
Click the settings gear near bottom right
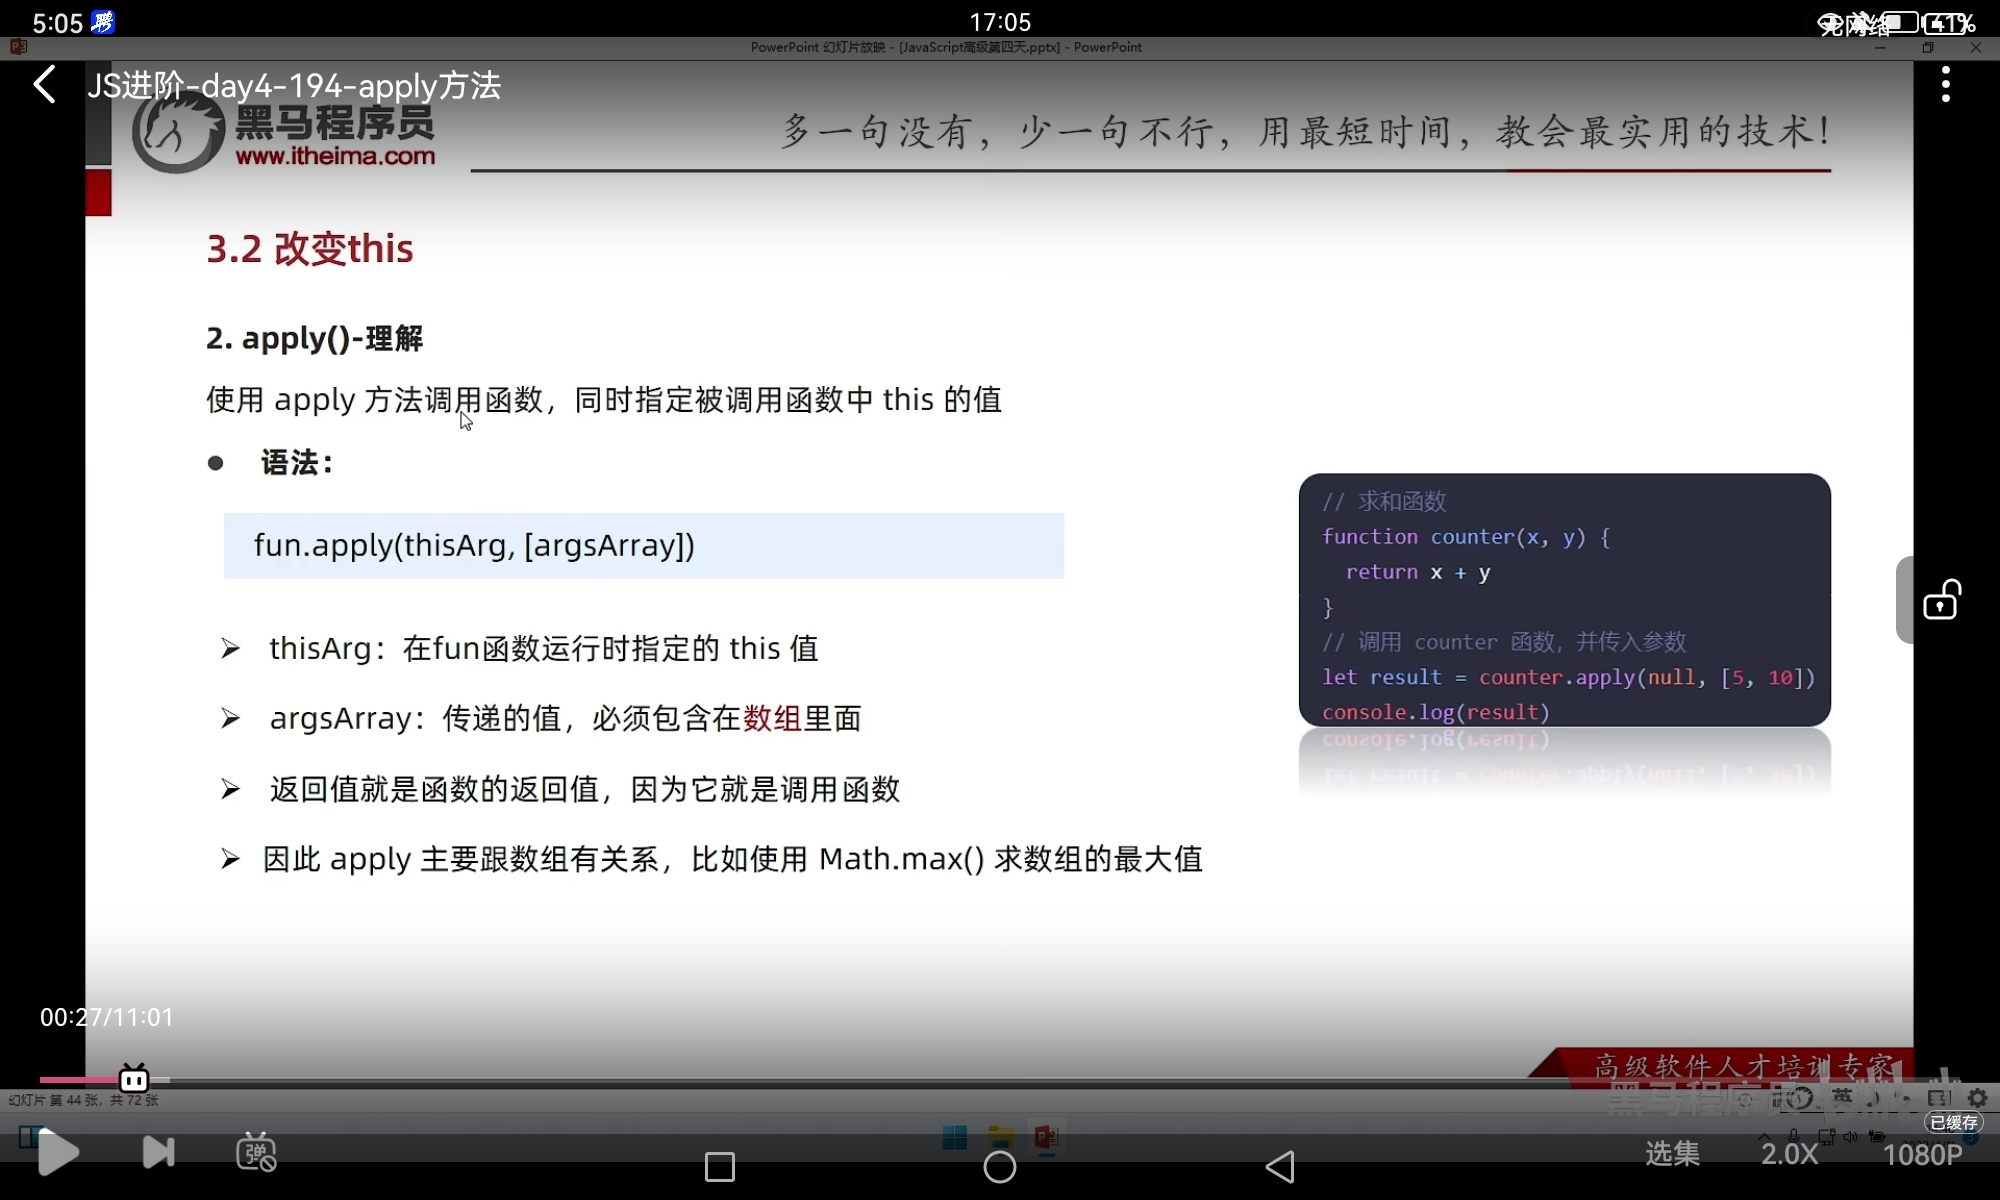click(1977, 1098)
